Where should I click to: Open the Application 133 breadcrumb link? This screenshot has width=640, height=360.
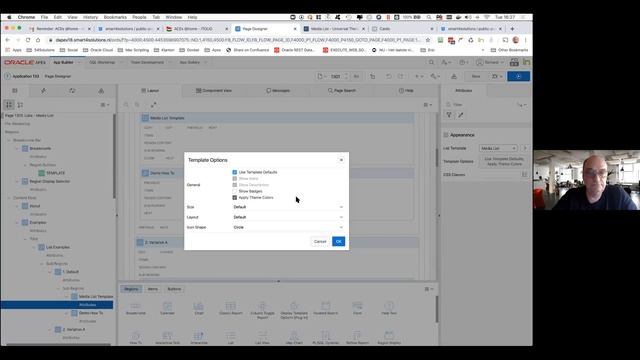point(25,76)
